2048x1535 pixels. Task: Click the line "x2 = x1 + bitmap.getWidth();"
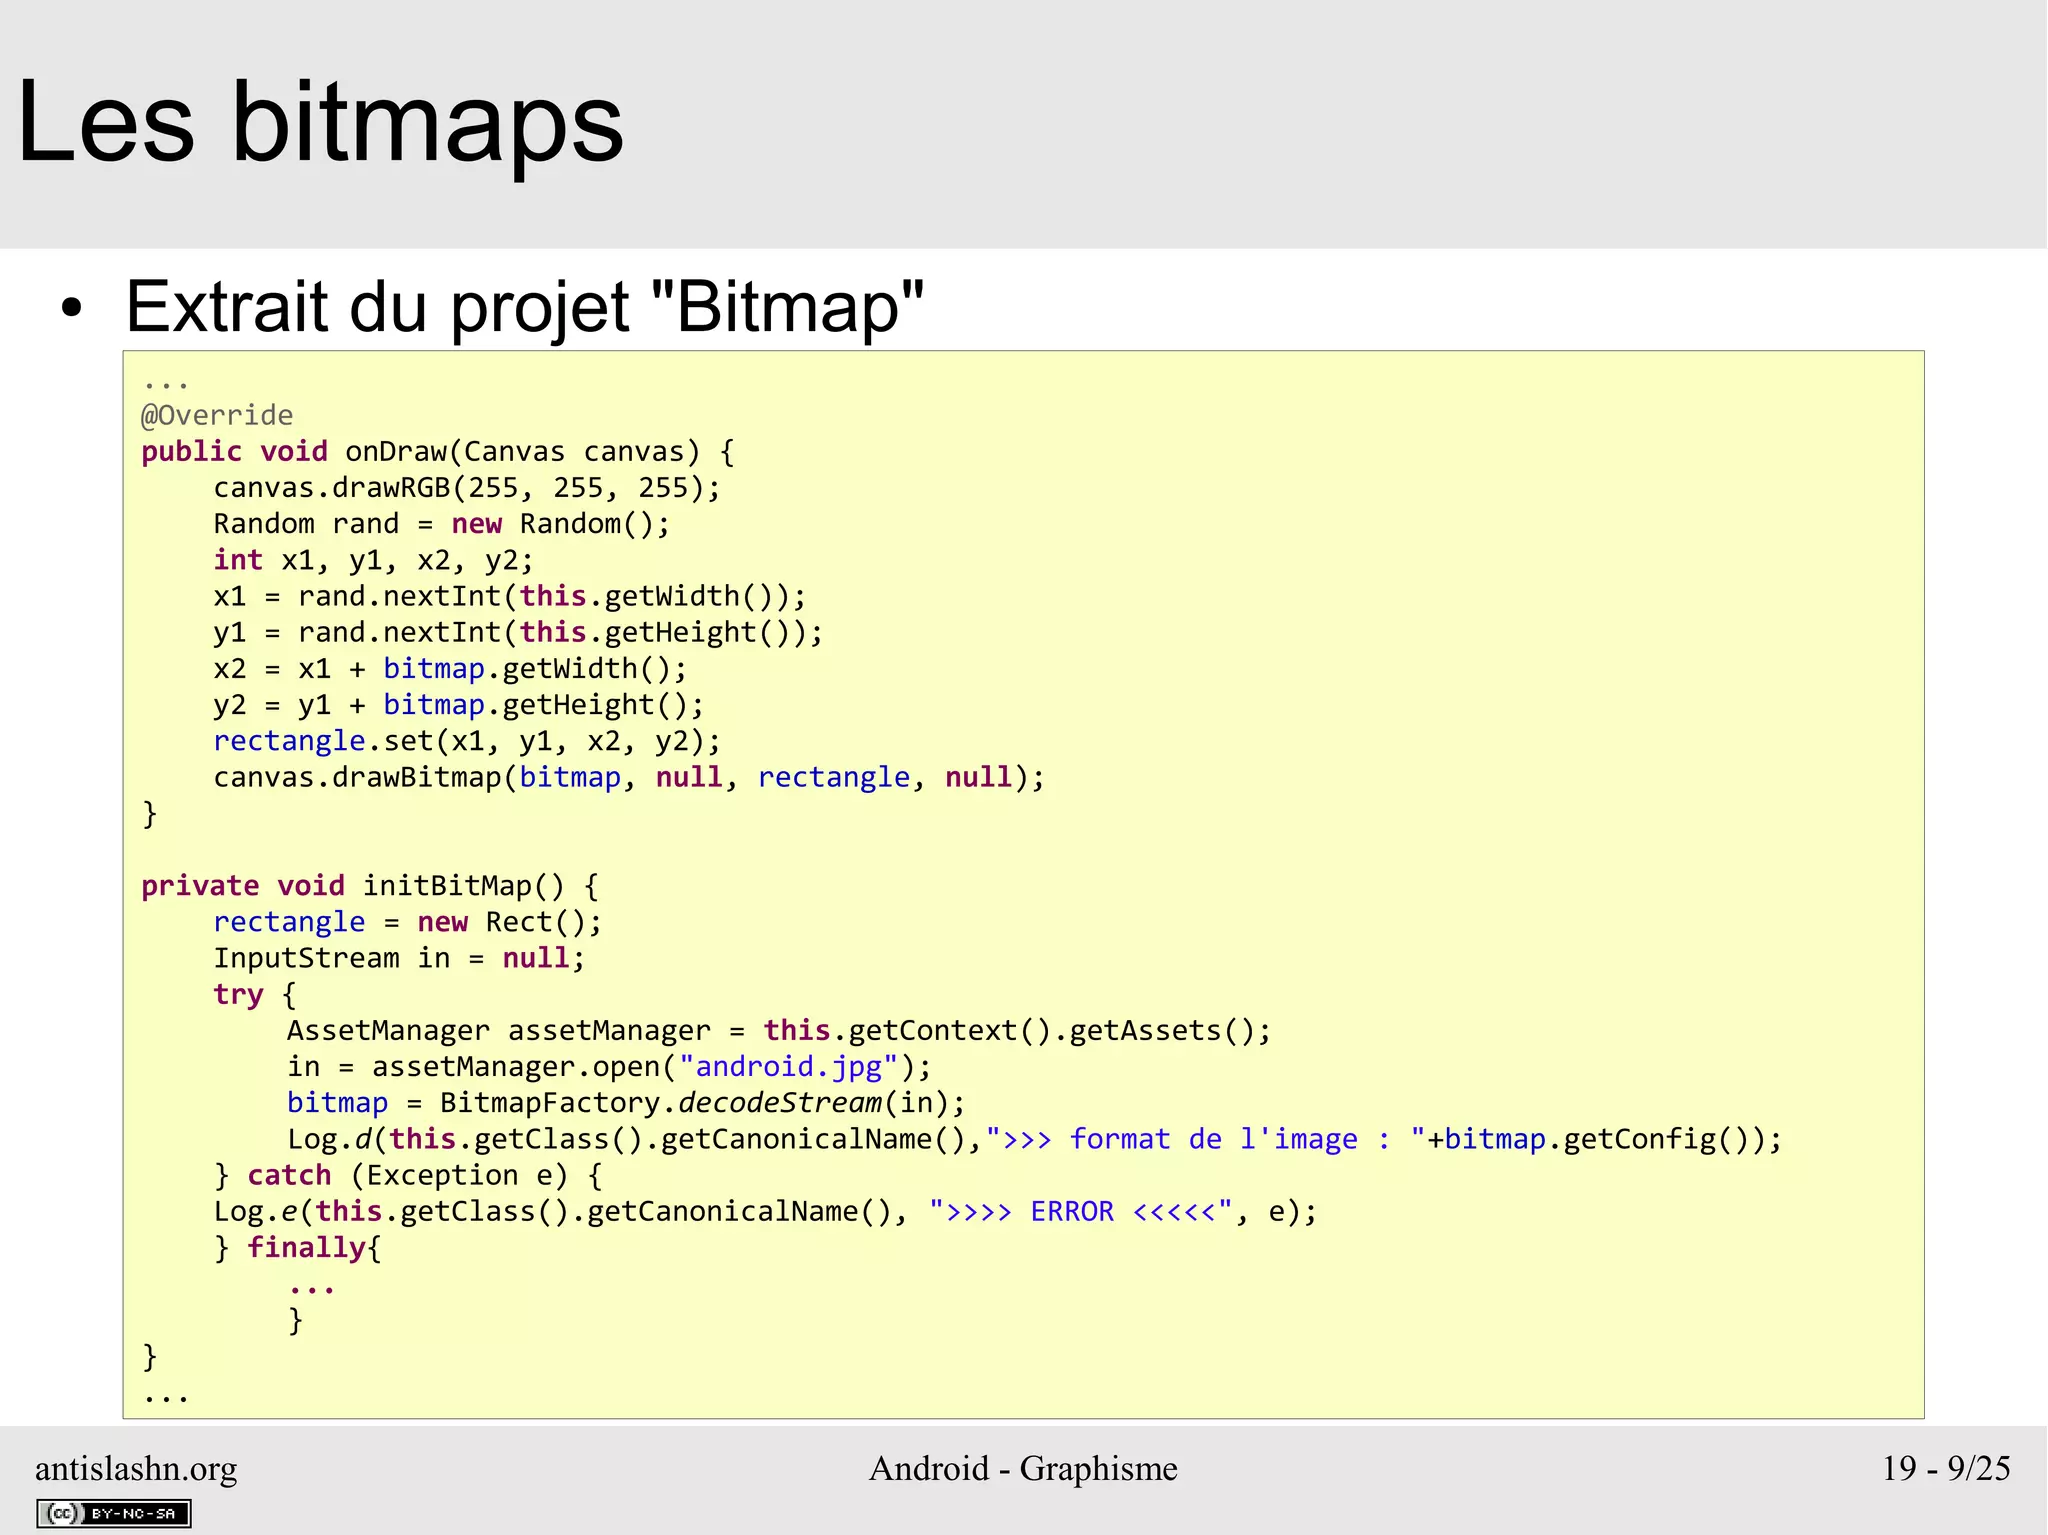pyautogui.click(x=450, y=668)
